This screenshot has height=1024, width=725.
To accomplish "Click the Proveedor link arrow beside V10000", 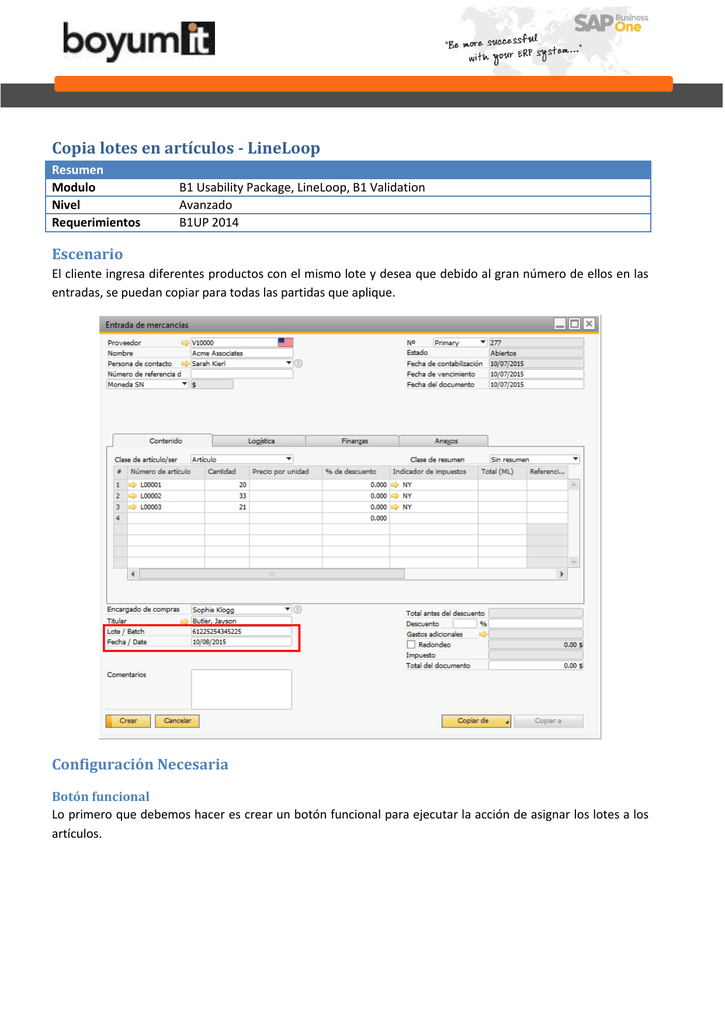I will pyautogui.click(x=185, y=343).
